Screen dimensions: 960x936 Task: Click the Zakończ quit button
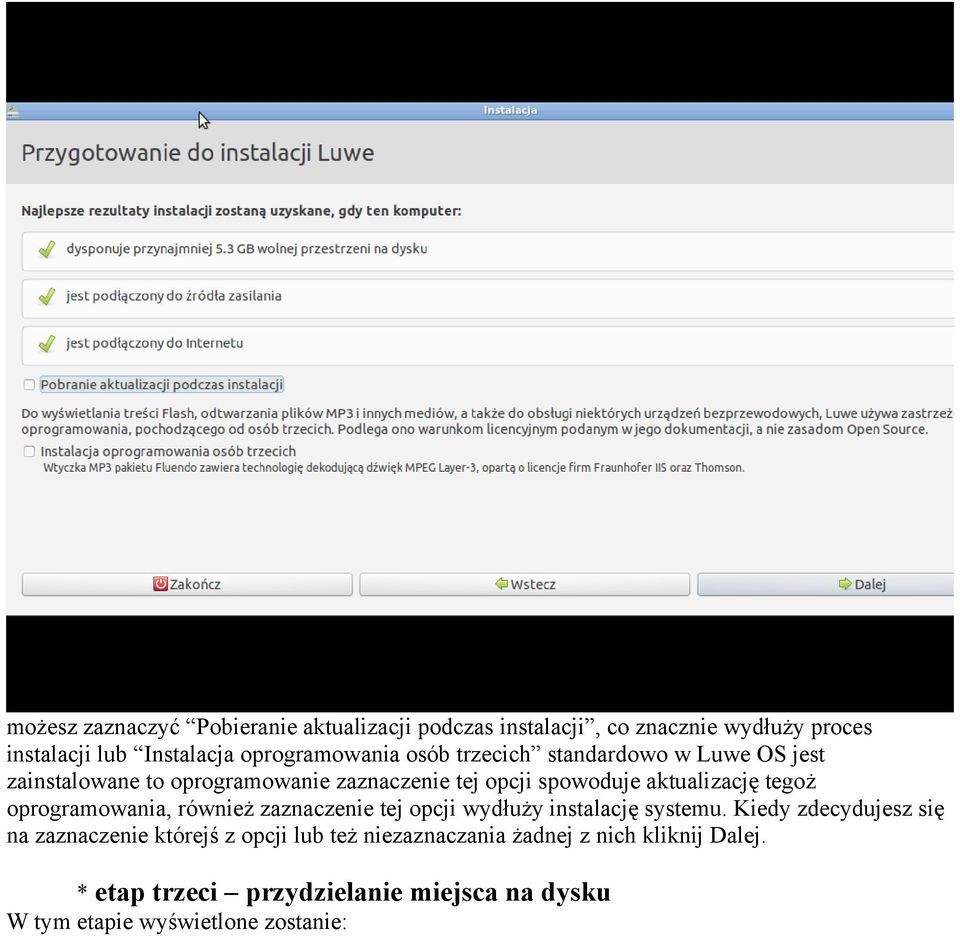(187, 584)
